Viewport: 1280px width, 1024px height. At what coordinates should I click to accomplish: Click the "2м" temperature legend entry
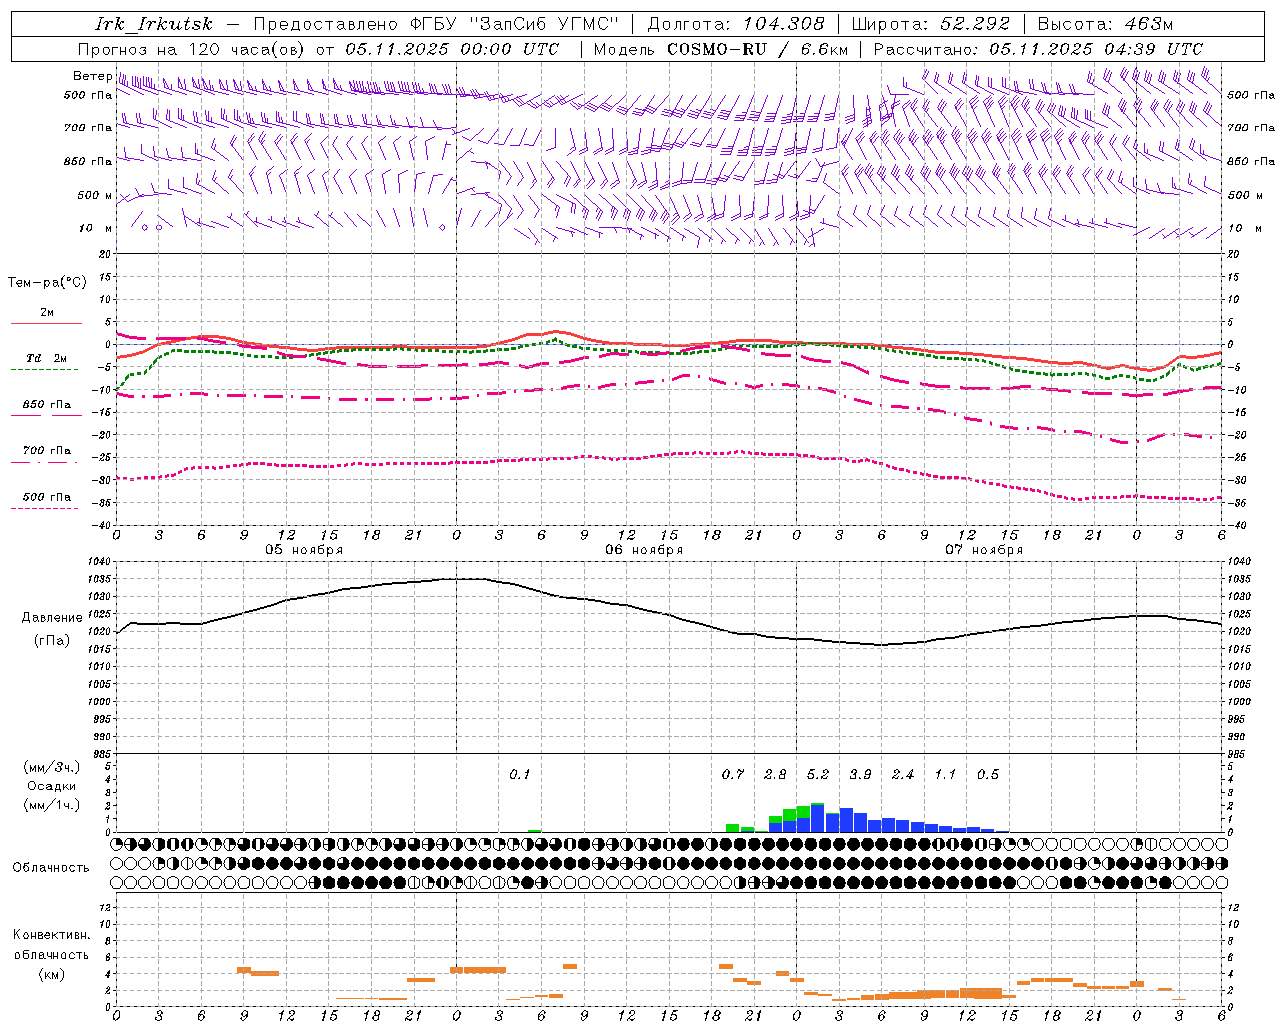(x=47, y=313)
